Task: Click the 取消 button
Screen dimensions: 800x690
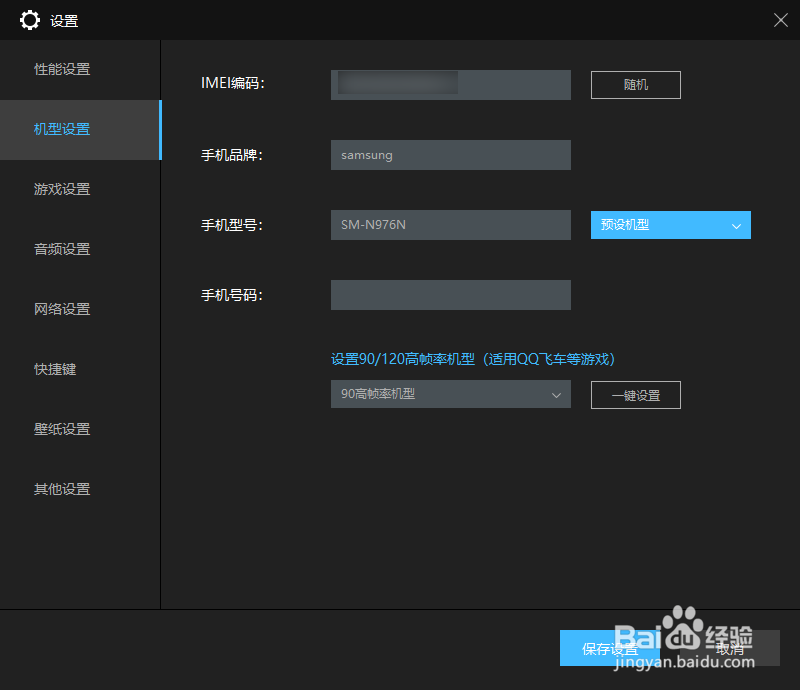Action: point(730,648)
